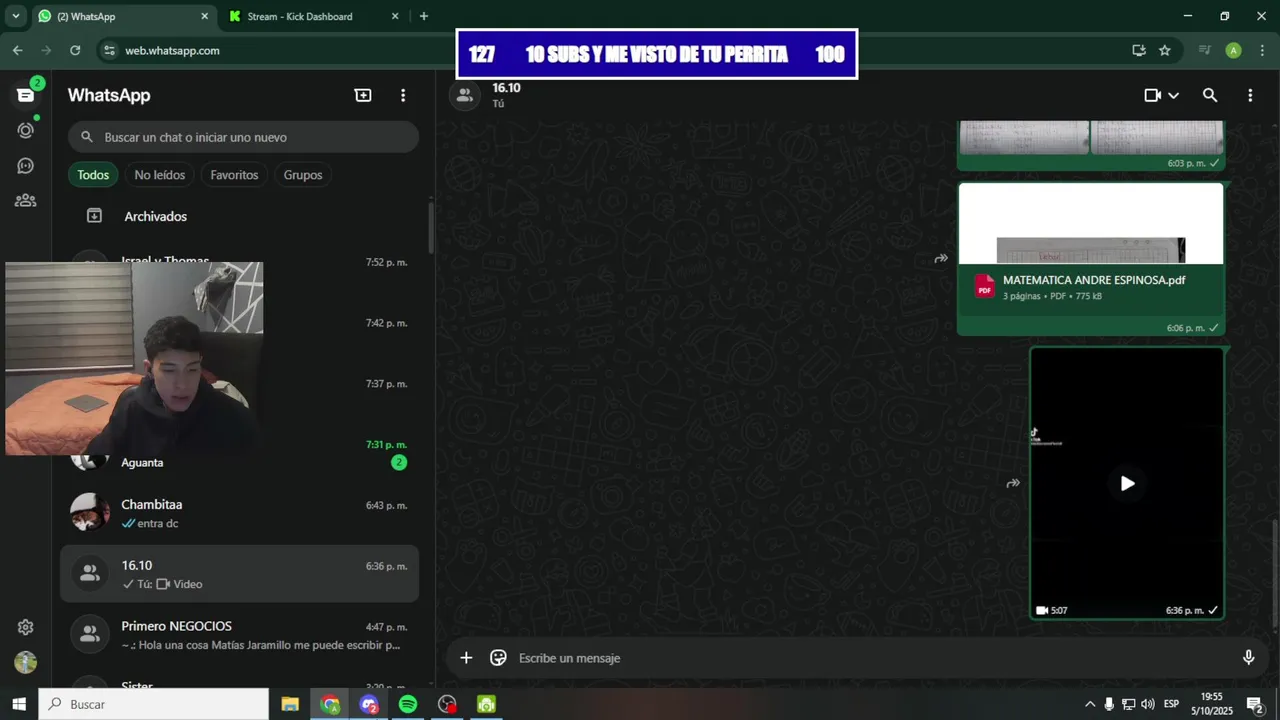
Task: Open the tab search dropdown arrow
Action: [15, 16]
